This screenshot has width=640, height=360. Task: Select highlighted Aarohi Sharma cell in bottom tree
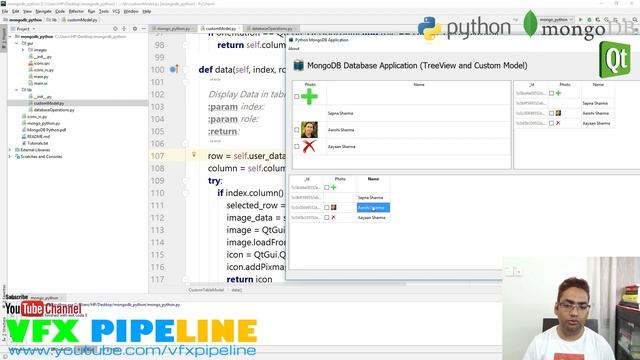(x=373, y=208)
